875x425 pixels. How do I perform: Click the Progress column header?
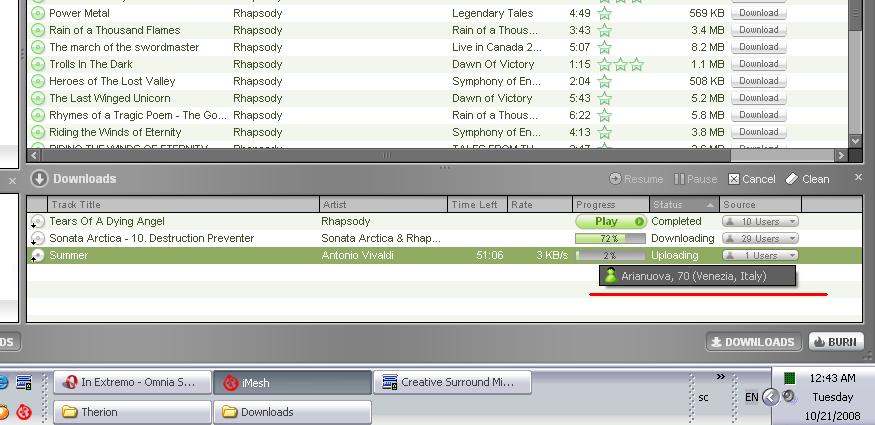point(611,205)
